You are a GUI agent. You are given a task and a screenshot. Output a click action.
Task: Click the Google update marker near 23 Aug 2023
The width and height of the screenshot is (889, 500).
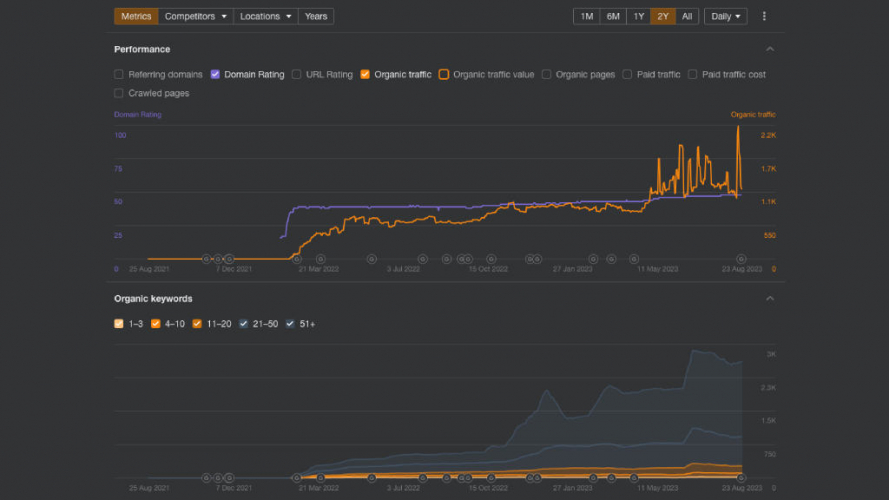point(741,258)
